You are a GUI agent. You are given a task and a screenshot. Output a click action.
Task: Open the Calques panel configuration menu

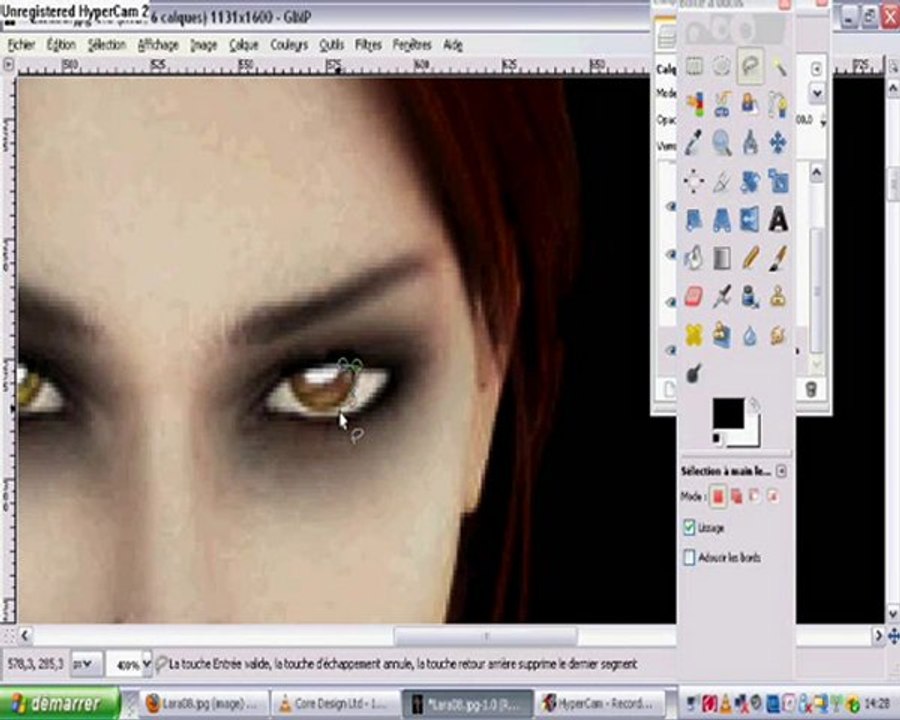pyautogui.click(x=816, y=68)
